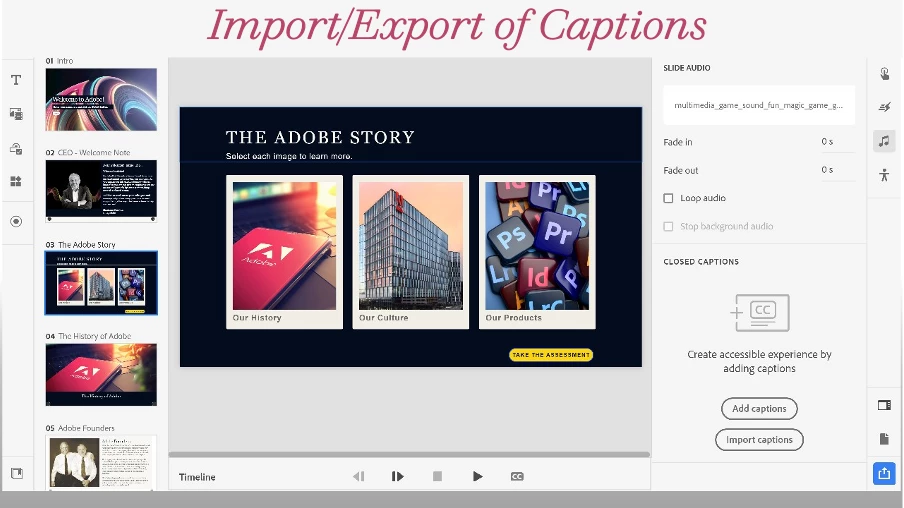The image size is (904, 508).
Task: Open the slide panel icon at bottom left
Action: pos(17,473)
